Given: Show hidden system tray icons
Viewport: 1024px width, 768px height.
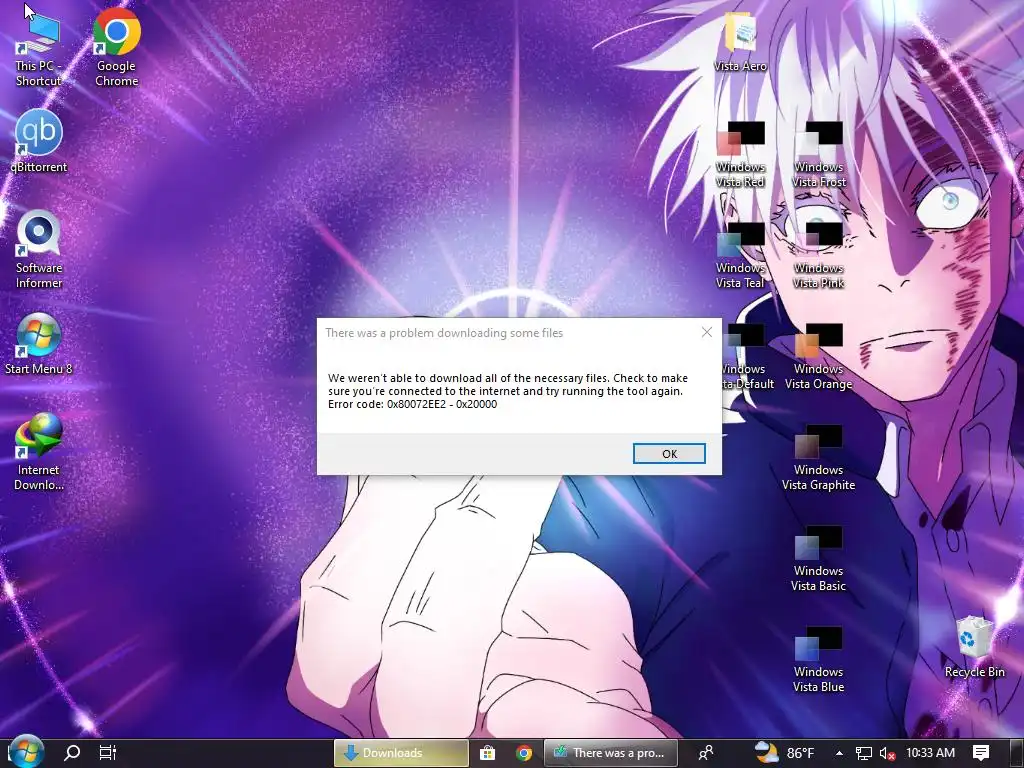Looking at the screenshot, I should pos(839,753).
